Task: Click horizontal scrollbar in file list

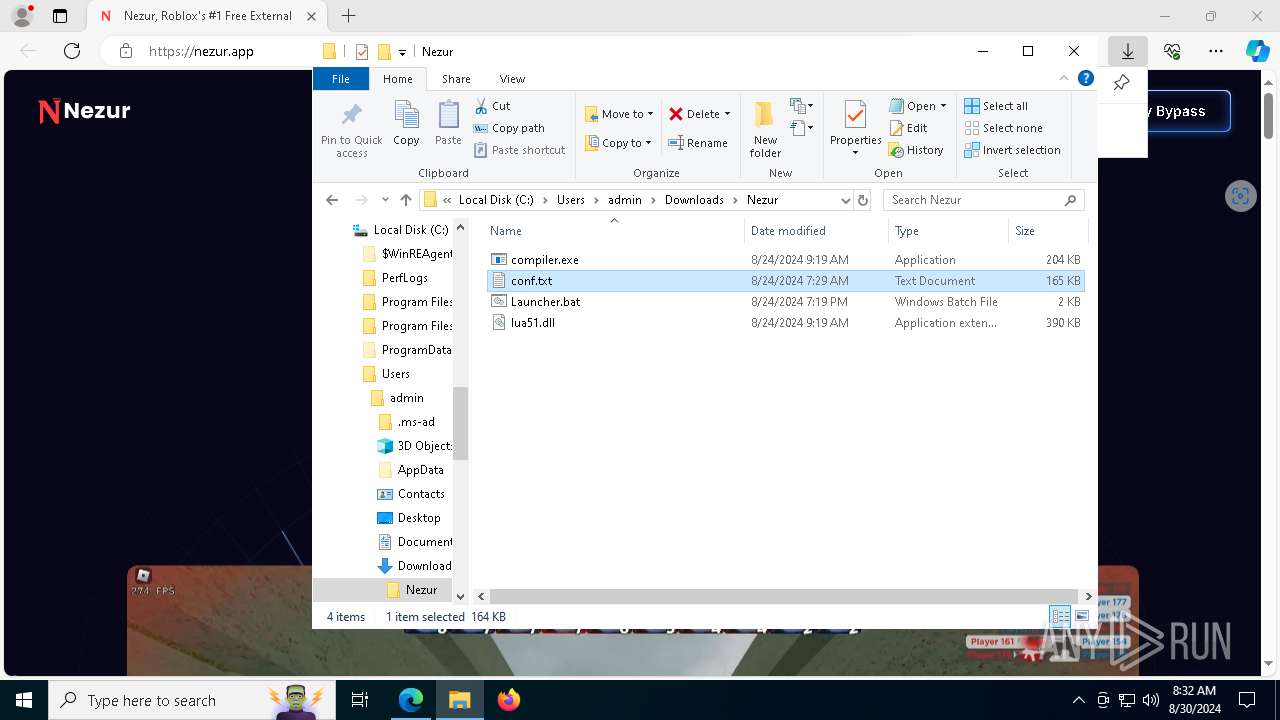Action: tap(783, 596)
